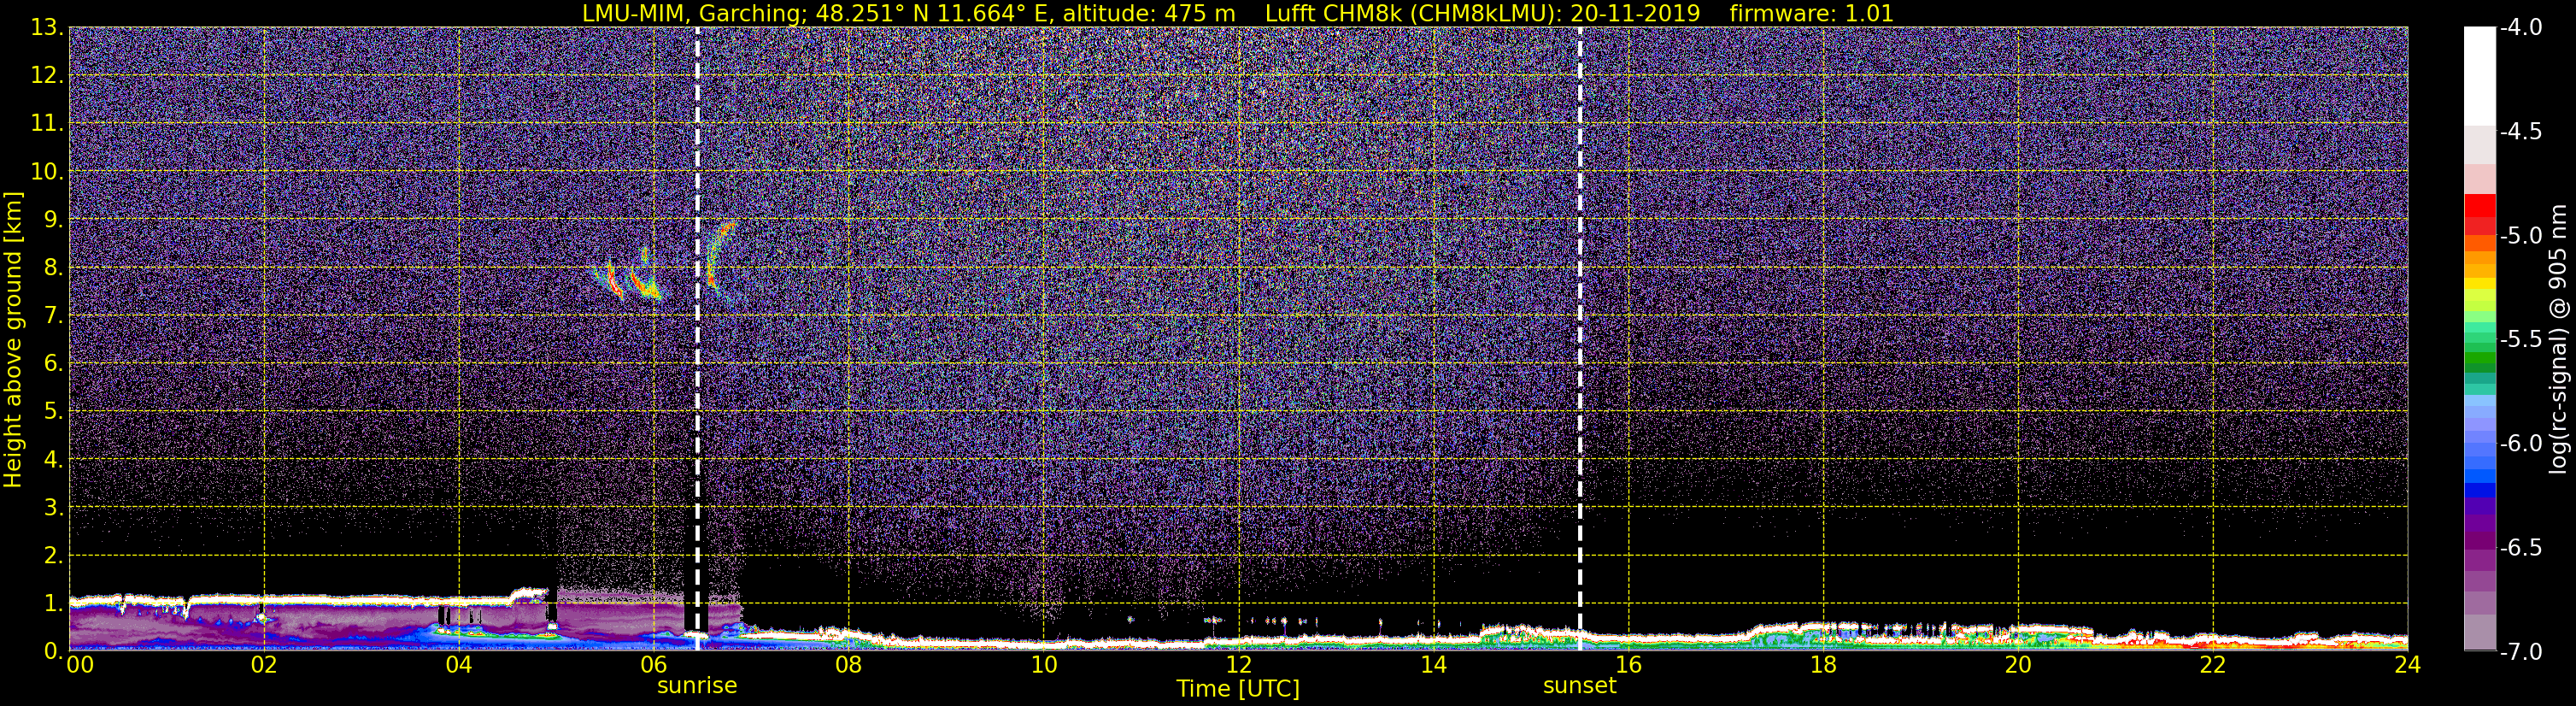Click the '04' tick label on the time axis
The width and height of the screenshot is (2576, 706).
(x=458, y=665)
